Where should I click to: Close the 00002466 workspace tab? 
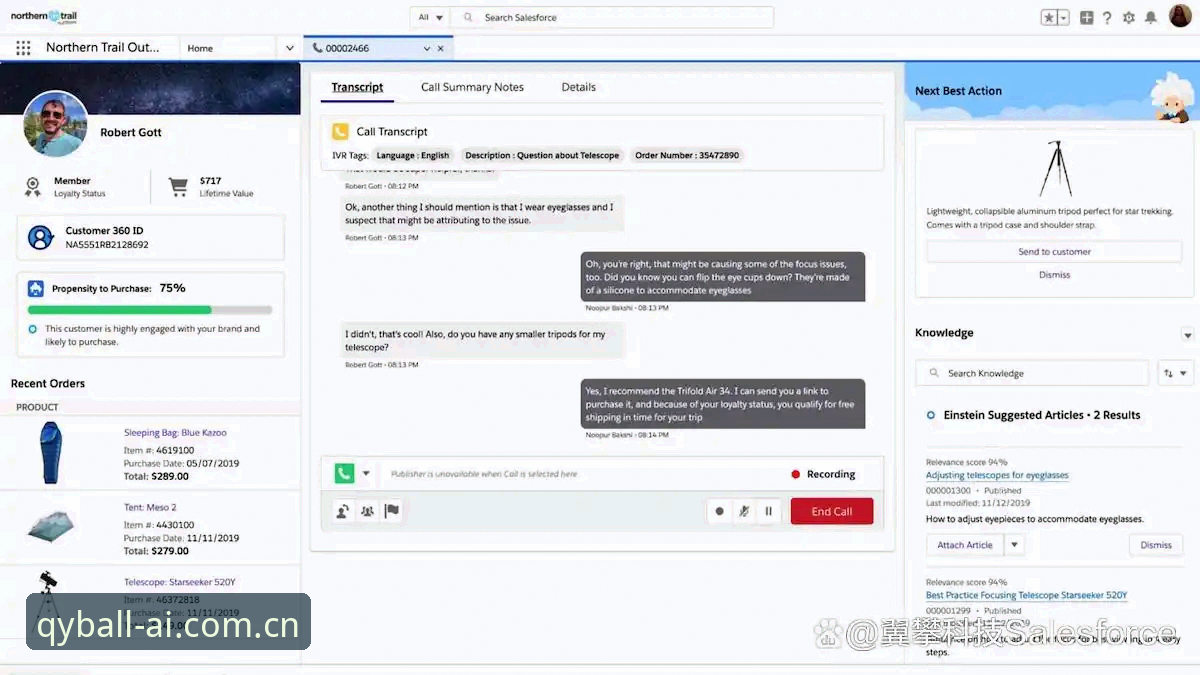(441, 48)
